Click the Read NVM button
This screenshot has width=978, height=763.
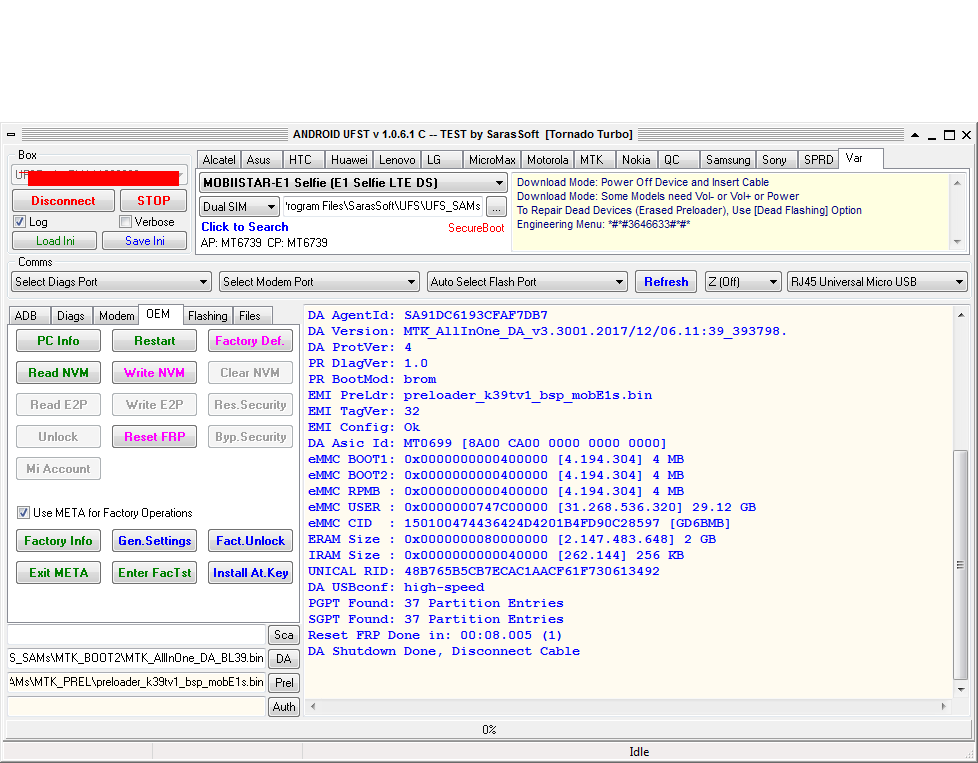58,372
